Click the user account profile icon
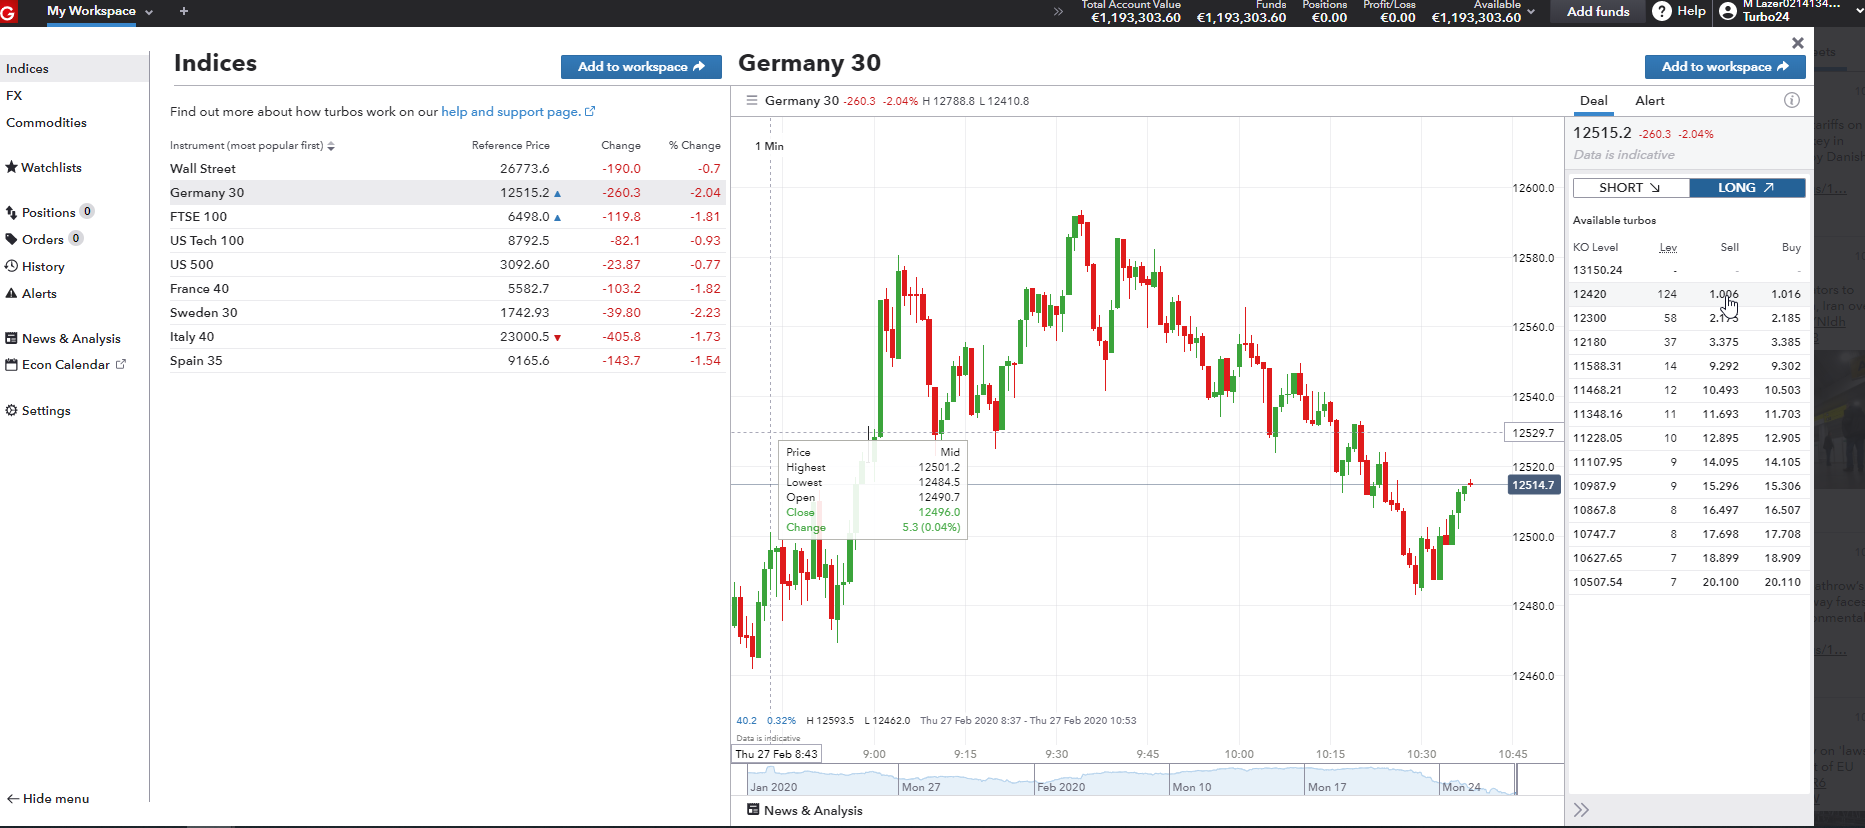This screenshot has height=828, width=1865. (1728, 12)
